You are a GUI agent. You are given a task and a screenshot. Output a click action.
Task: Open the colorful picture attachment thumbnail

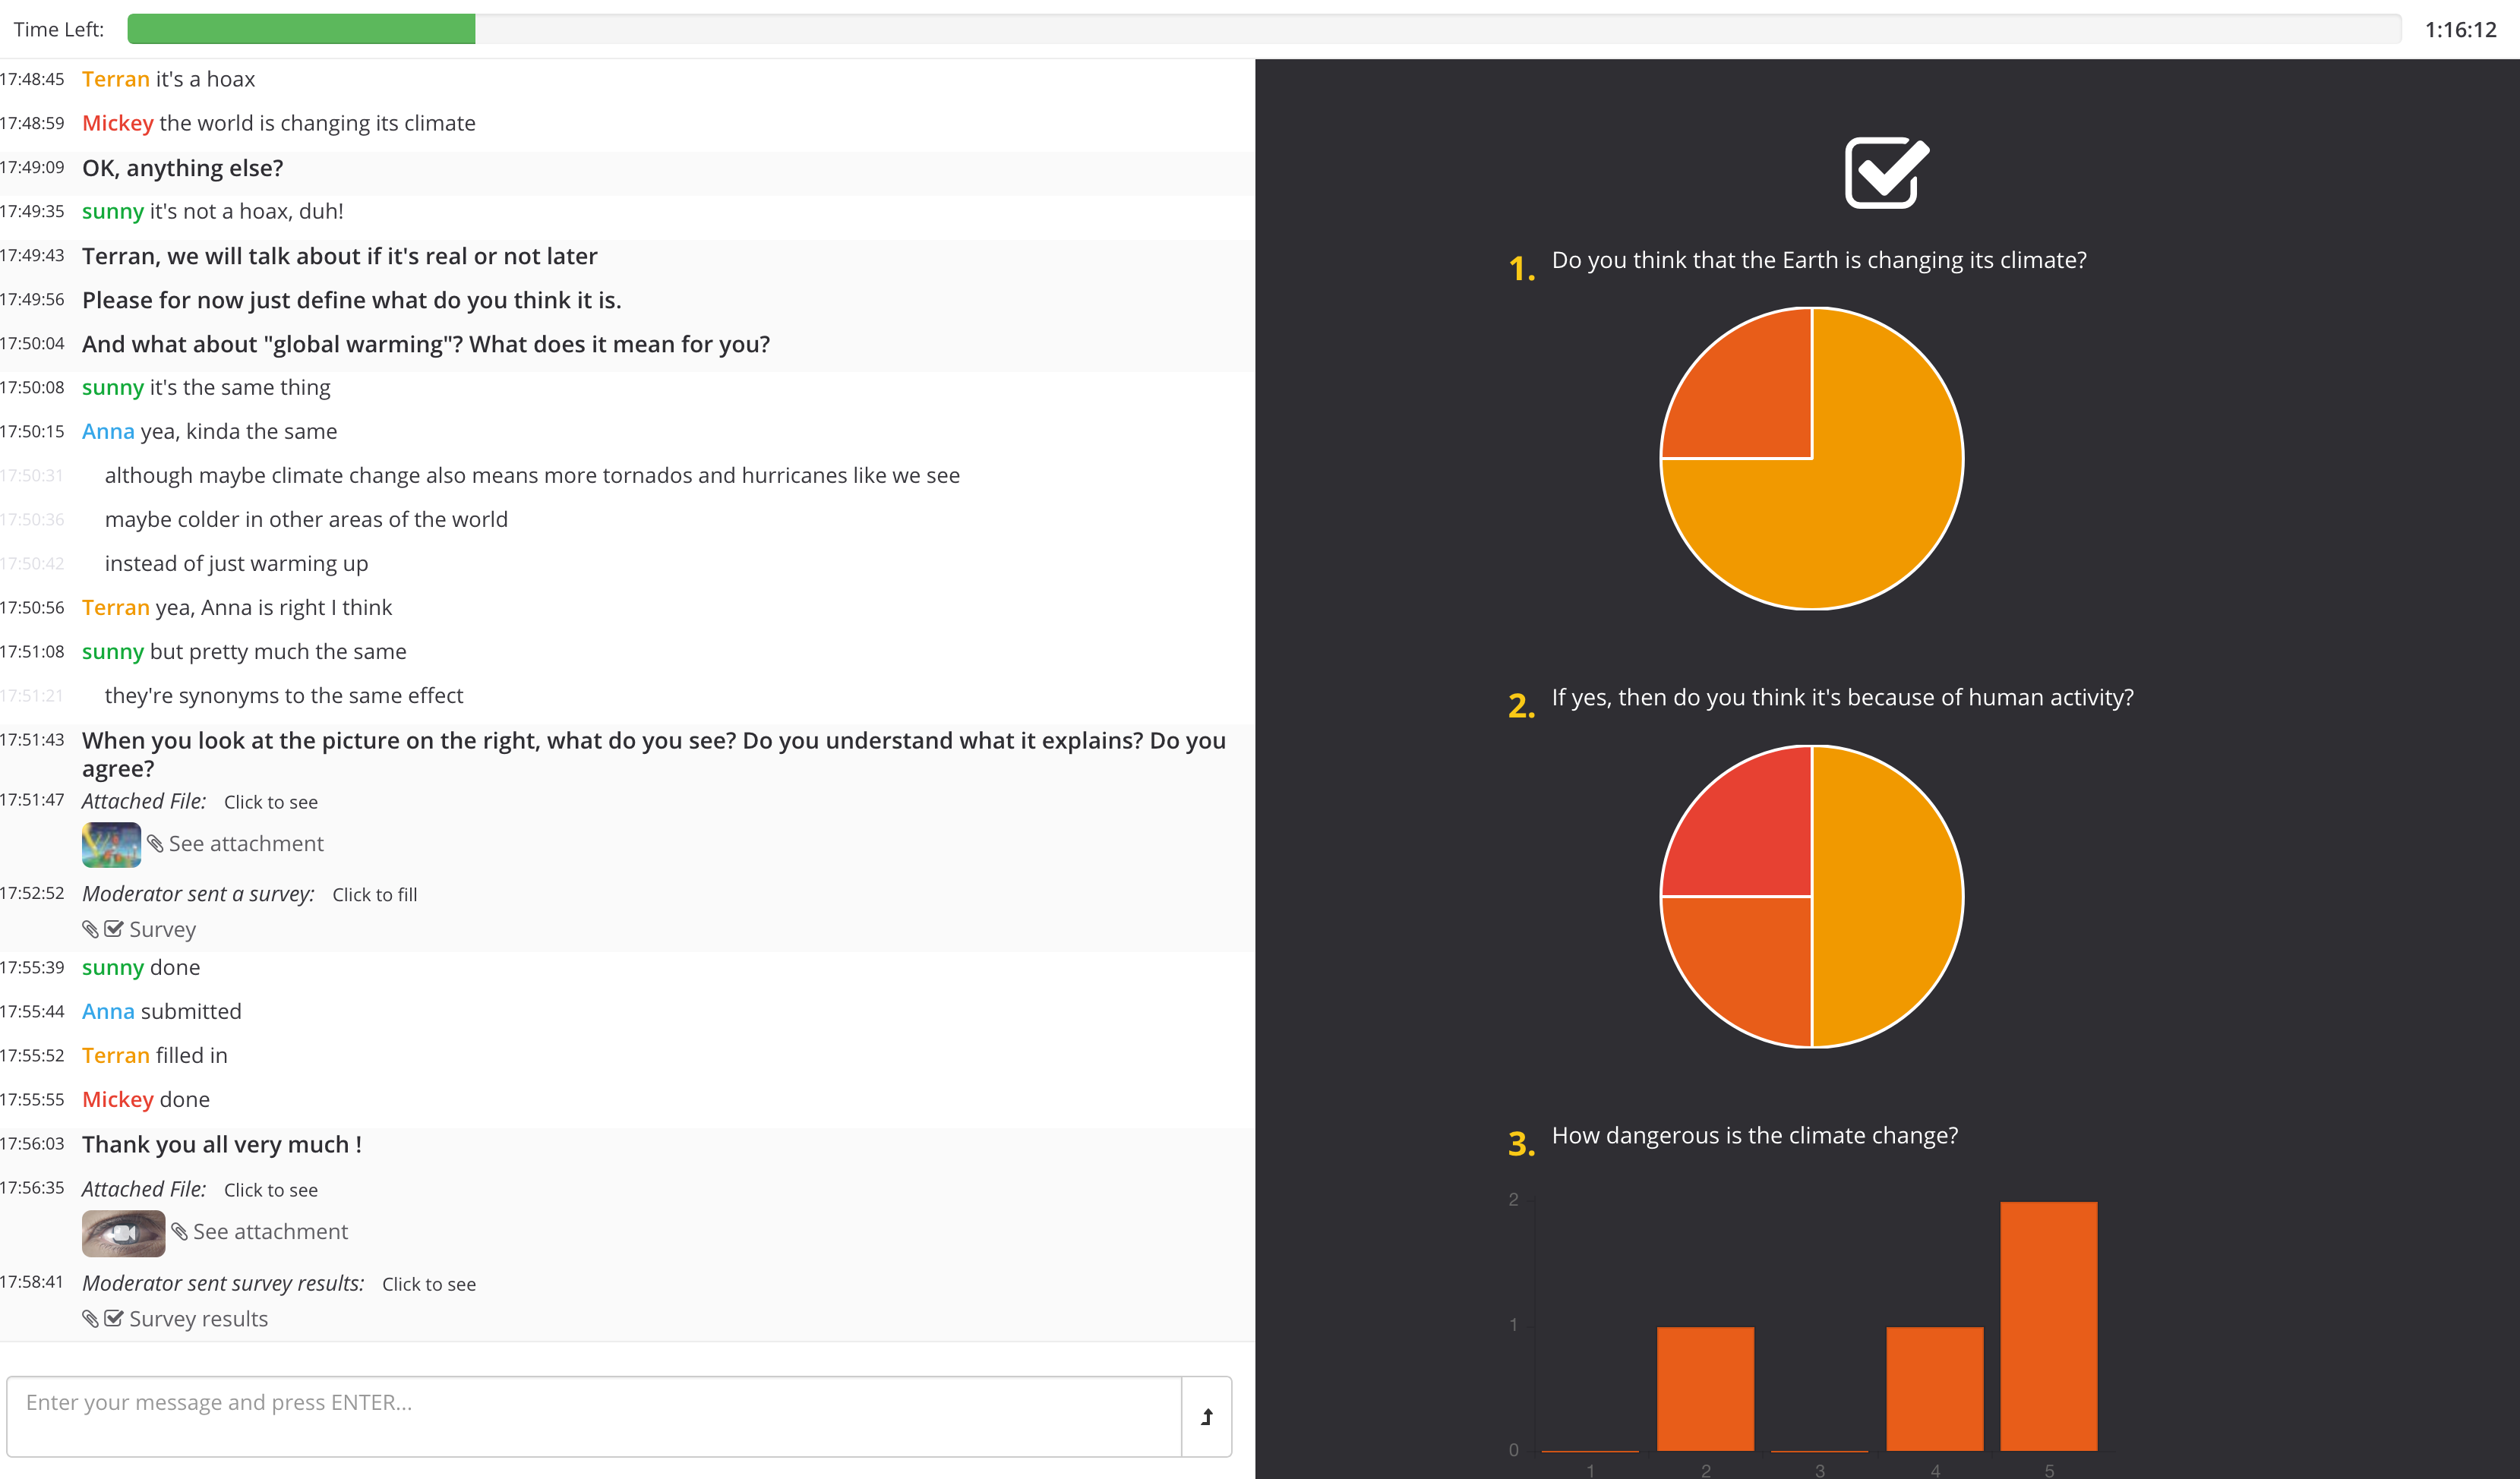click(111, 844)
